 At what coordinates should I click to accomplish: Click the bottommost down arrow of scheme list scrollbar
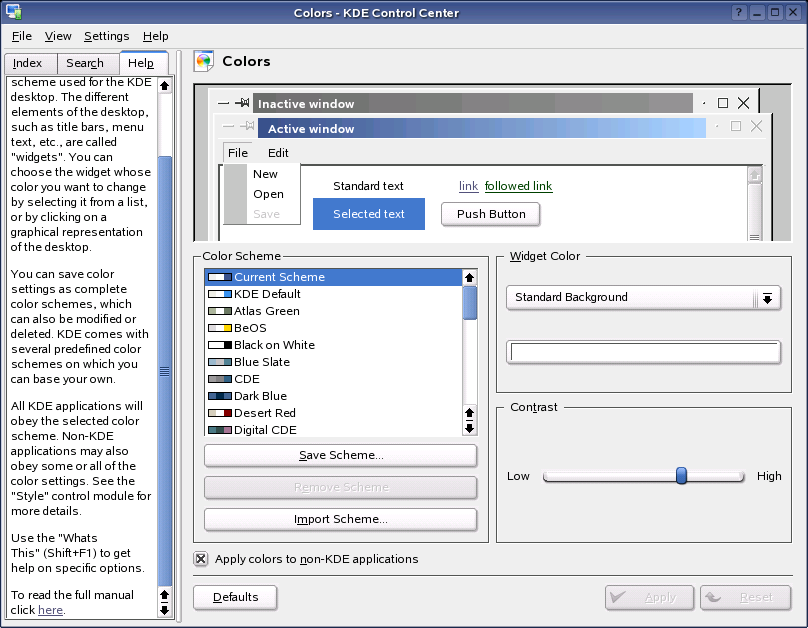[x=469, y=429]
